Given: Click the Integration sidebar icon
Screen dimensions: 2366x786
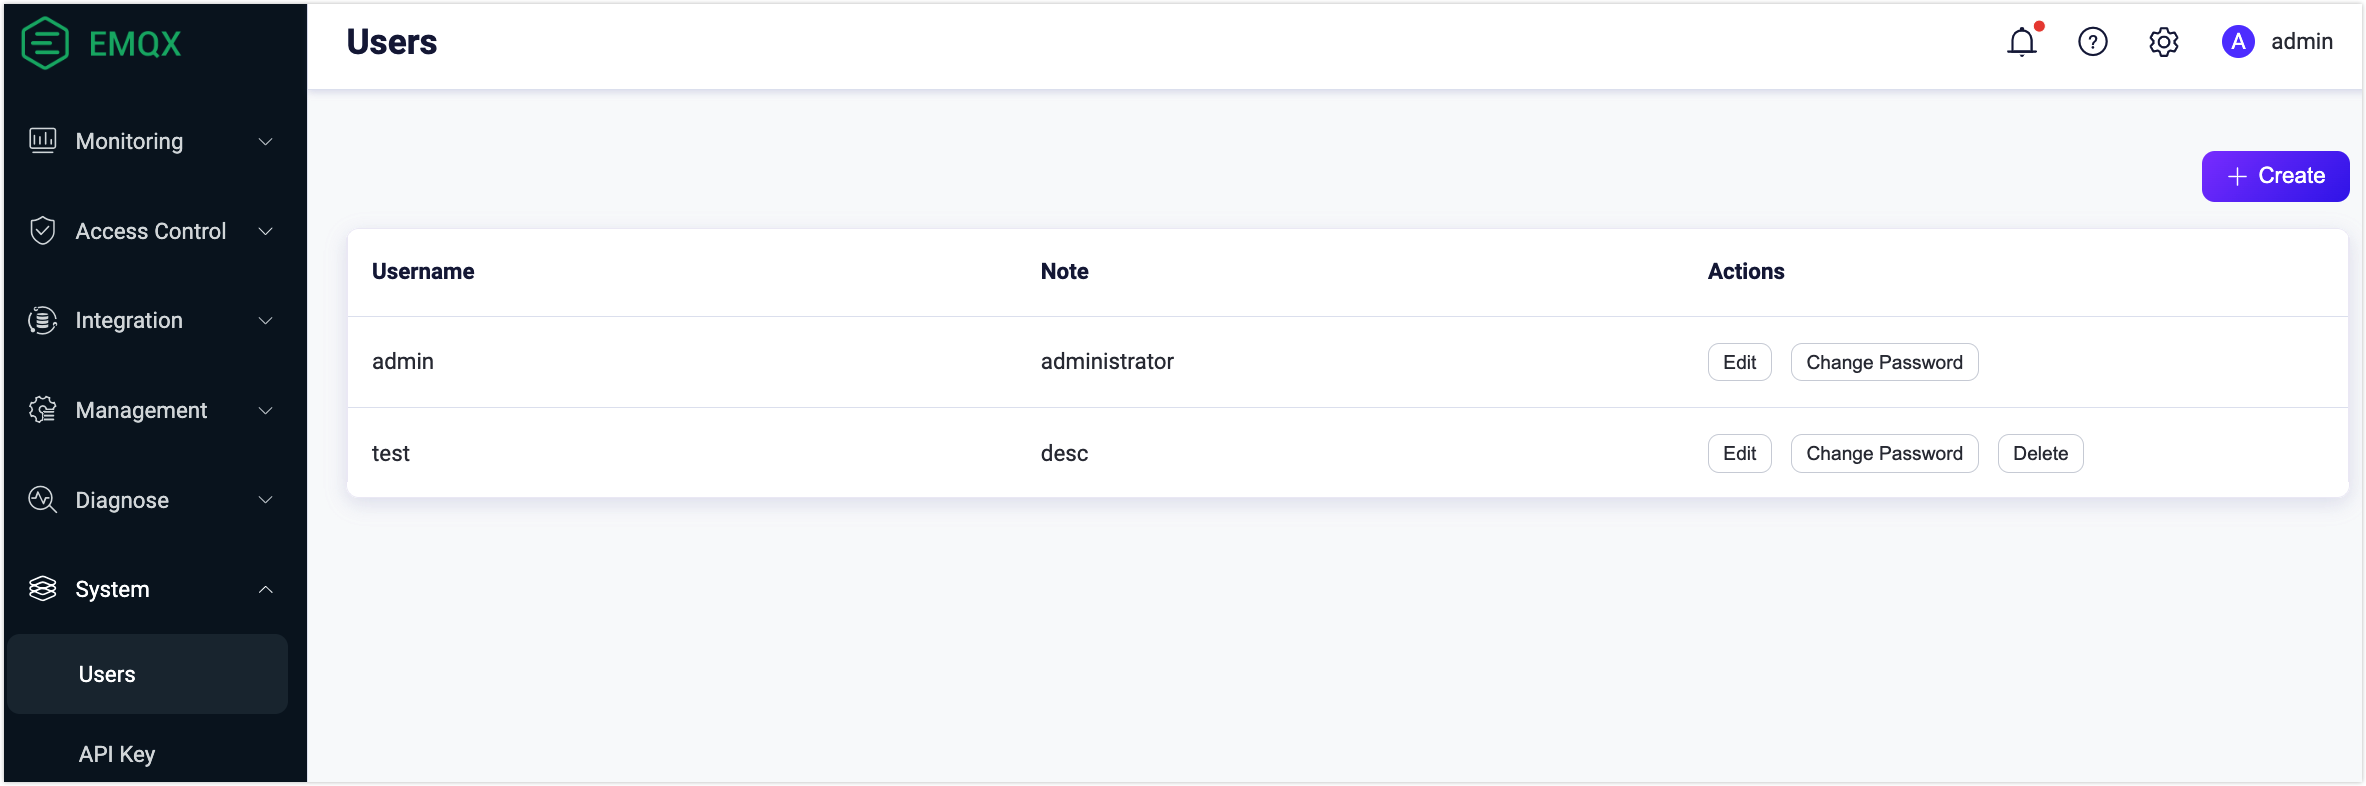Looking at the screenshot, I should (x=43, y=320).
